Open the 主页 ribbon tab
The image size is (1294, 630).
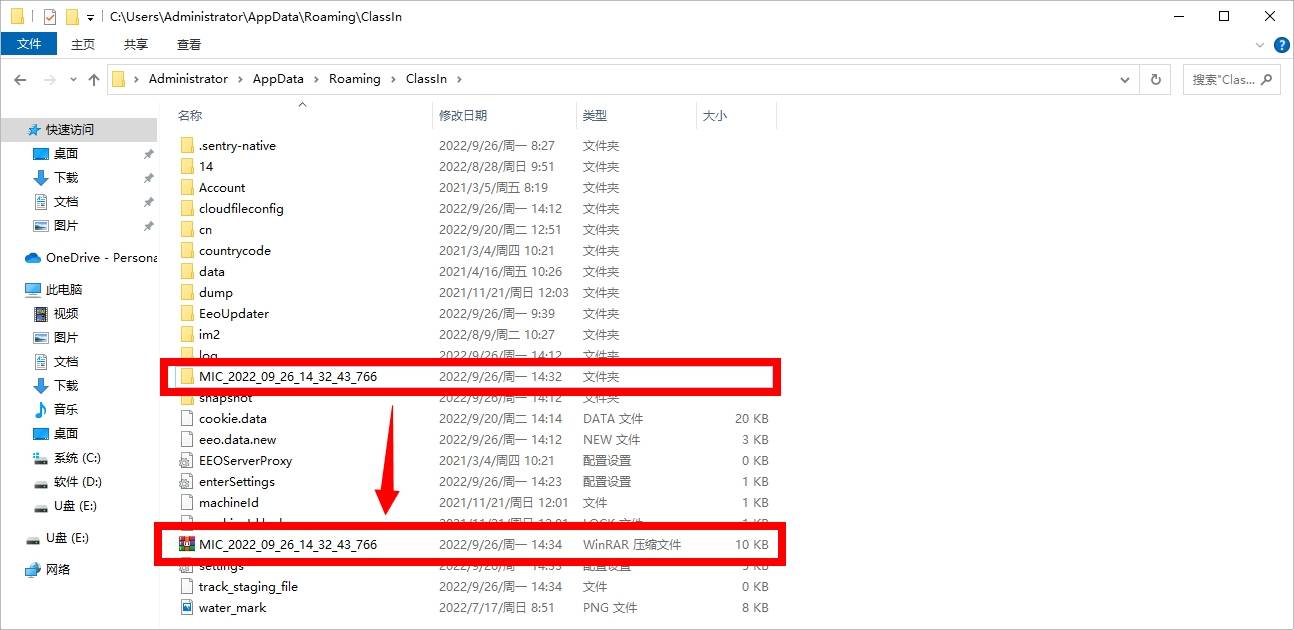click(83, 44)
